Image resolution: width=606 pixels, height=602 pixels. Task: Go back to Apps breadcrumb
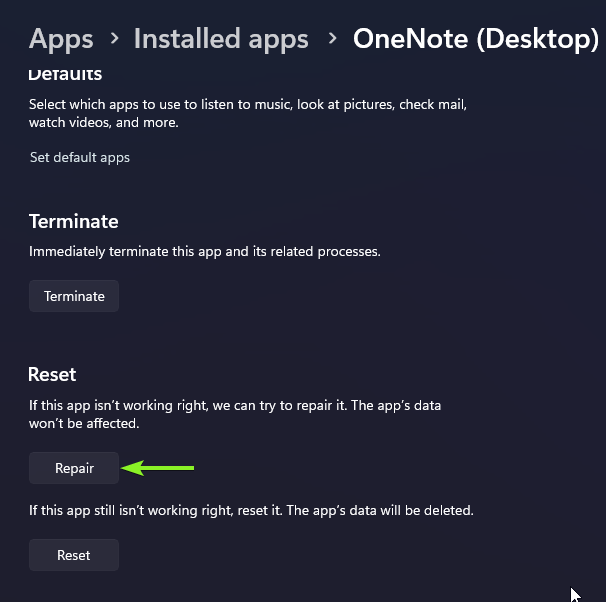pyautogui.click(x=61, y=39)
